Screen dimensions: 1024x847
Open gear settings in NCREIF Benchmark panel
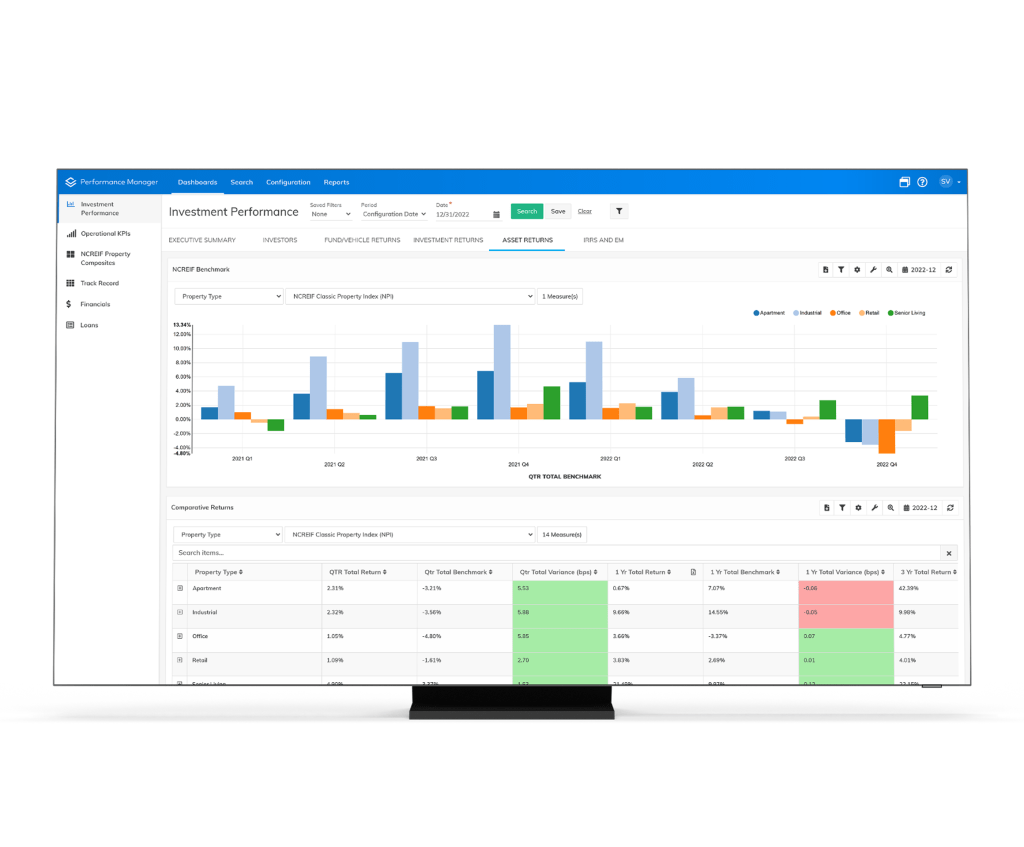[857, 270]
